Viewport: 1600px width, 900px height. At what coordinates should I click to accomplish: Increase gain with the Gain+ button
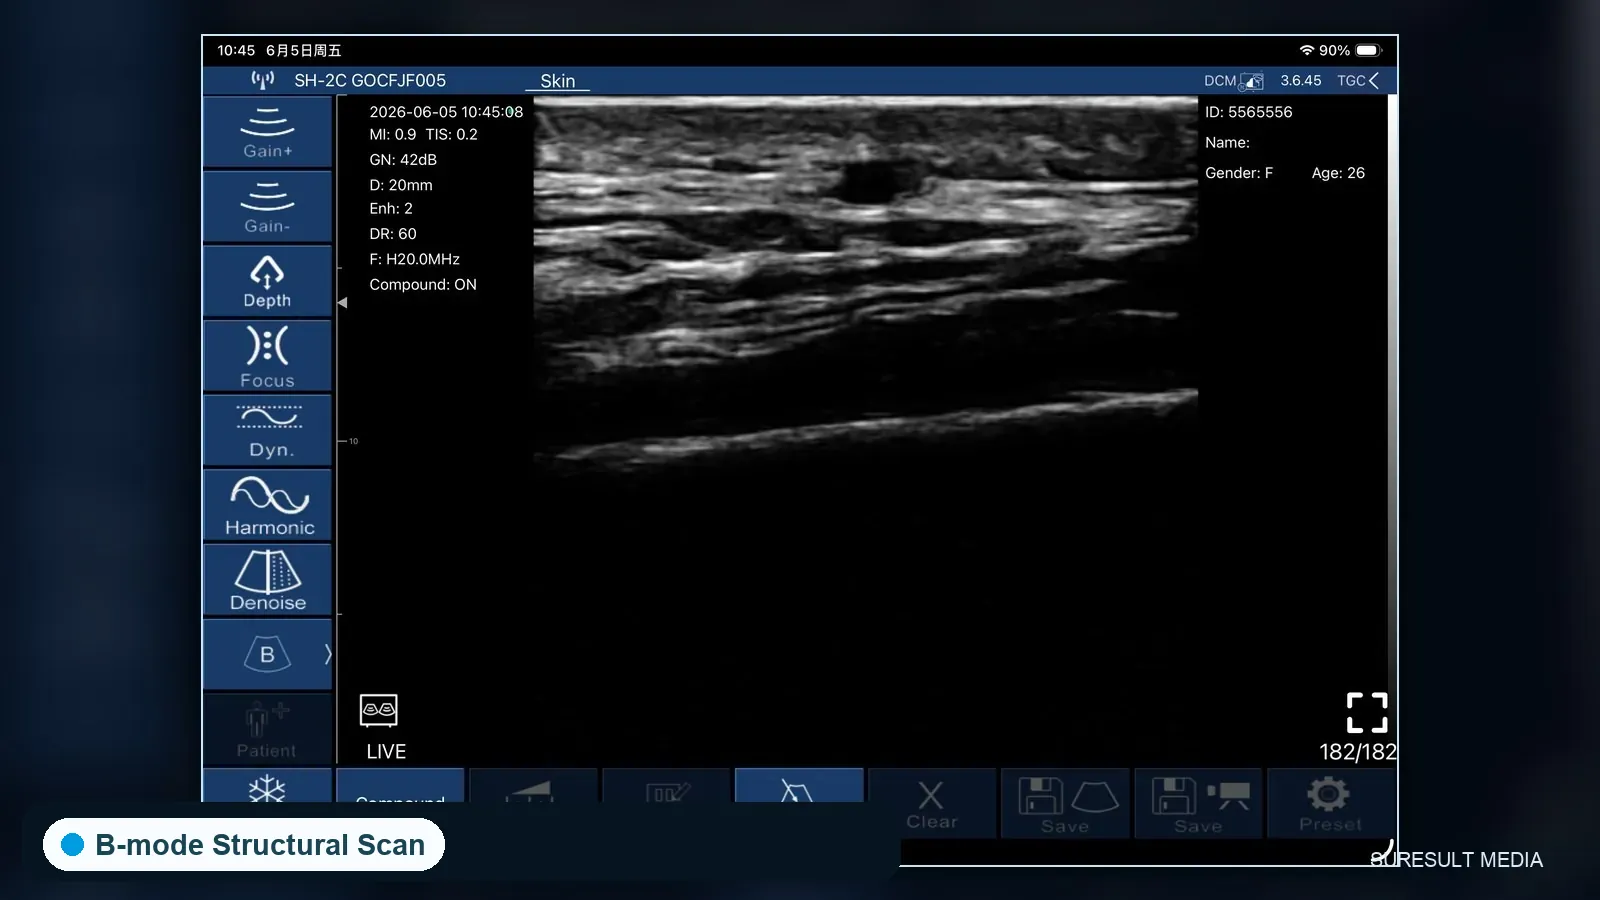(x=267, y=132)
